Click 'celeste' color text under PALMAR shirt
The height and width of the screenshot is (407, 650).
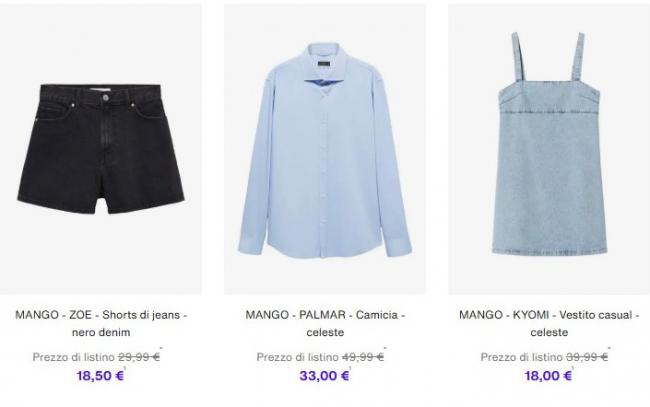tap(325, 332)
